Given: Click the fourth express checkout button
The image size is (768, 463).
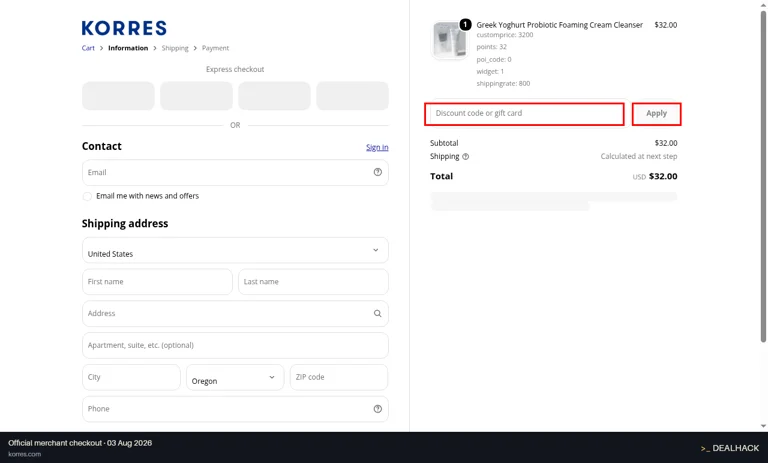Looking at the screenshot, I should coord(353,96).
